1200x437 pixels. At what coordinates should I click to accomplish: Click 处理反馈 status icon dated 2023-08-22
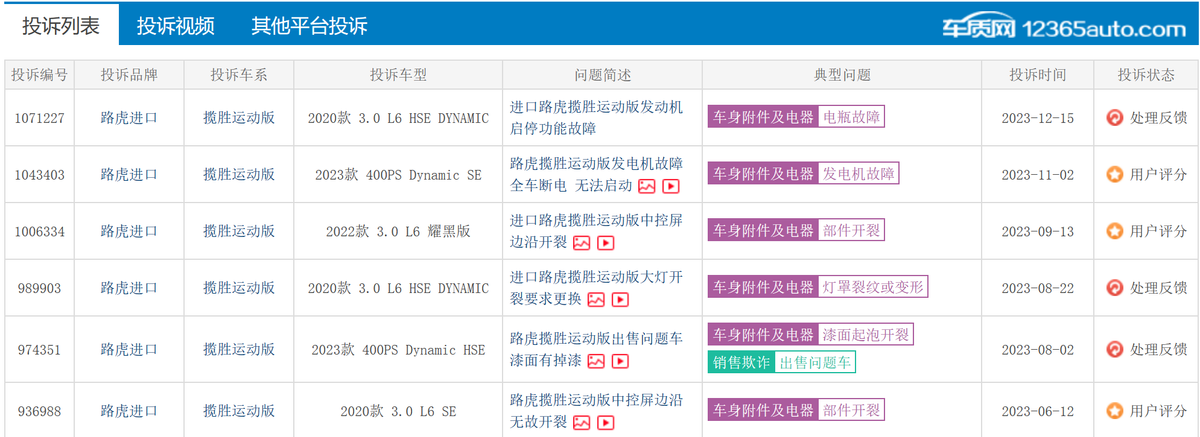click(1115, 288)
